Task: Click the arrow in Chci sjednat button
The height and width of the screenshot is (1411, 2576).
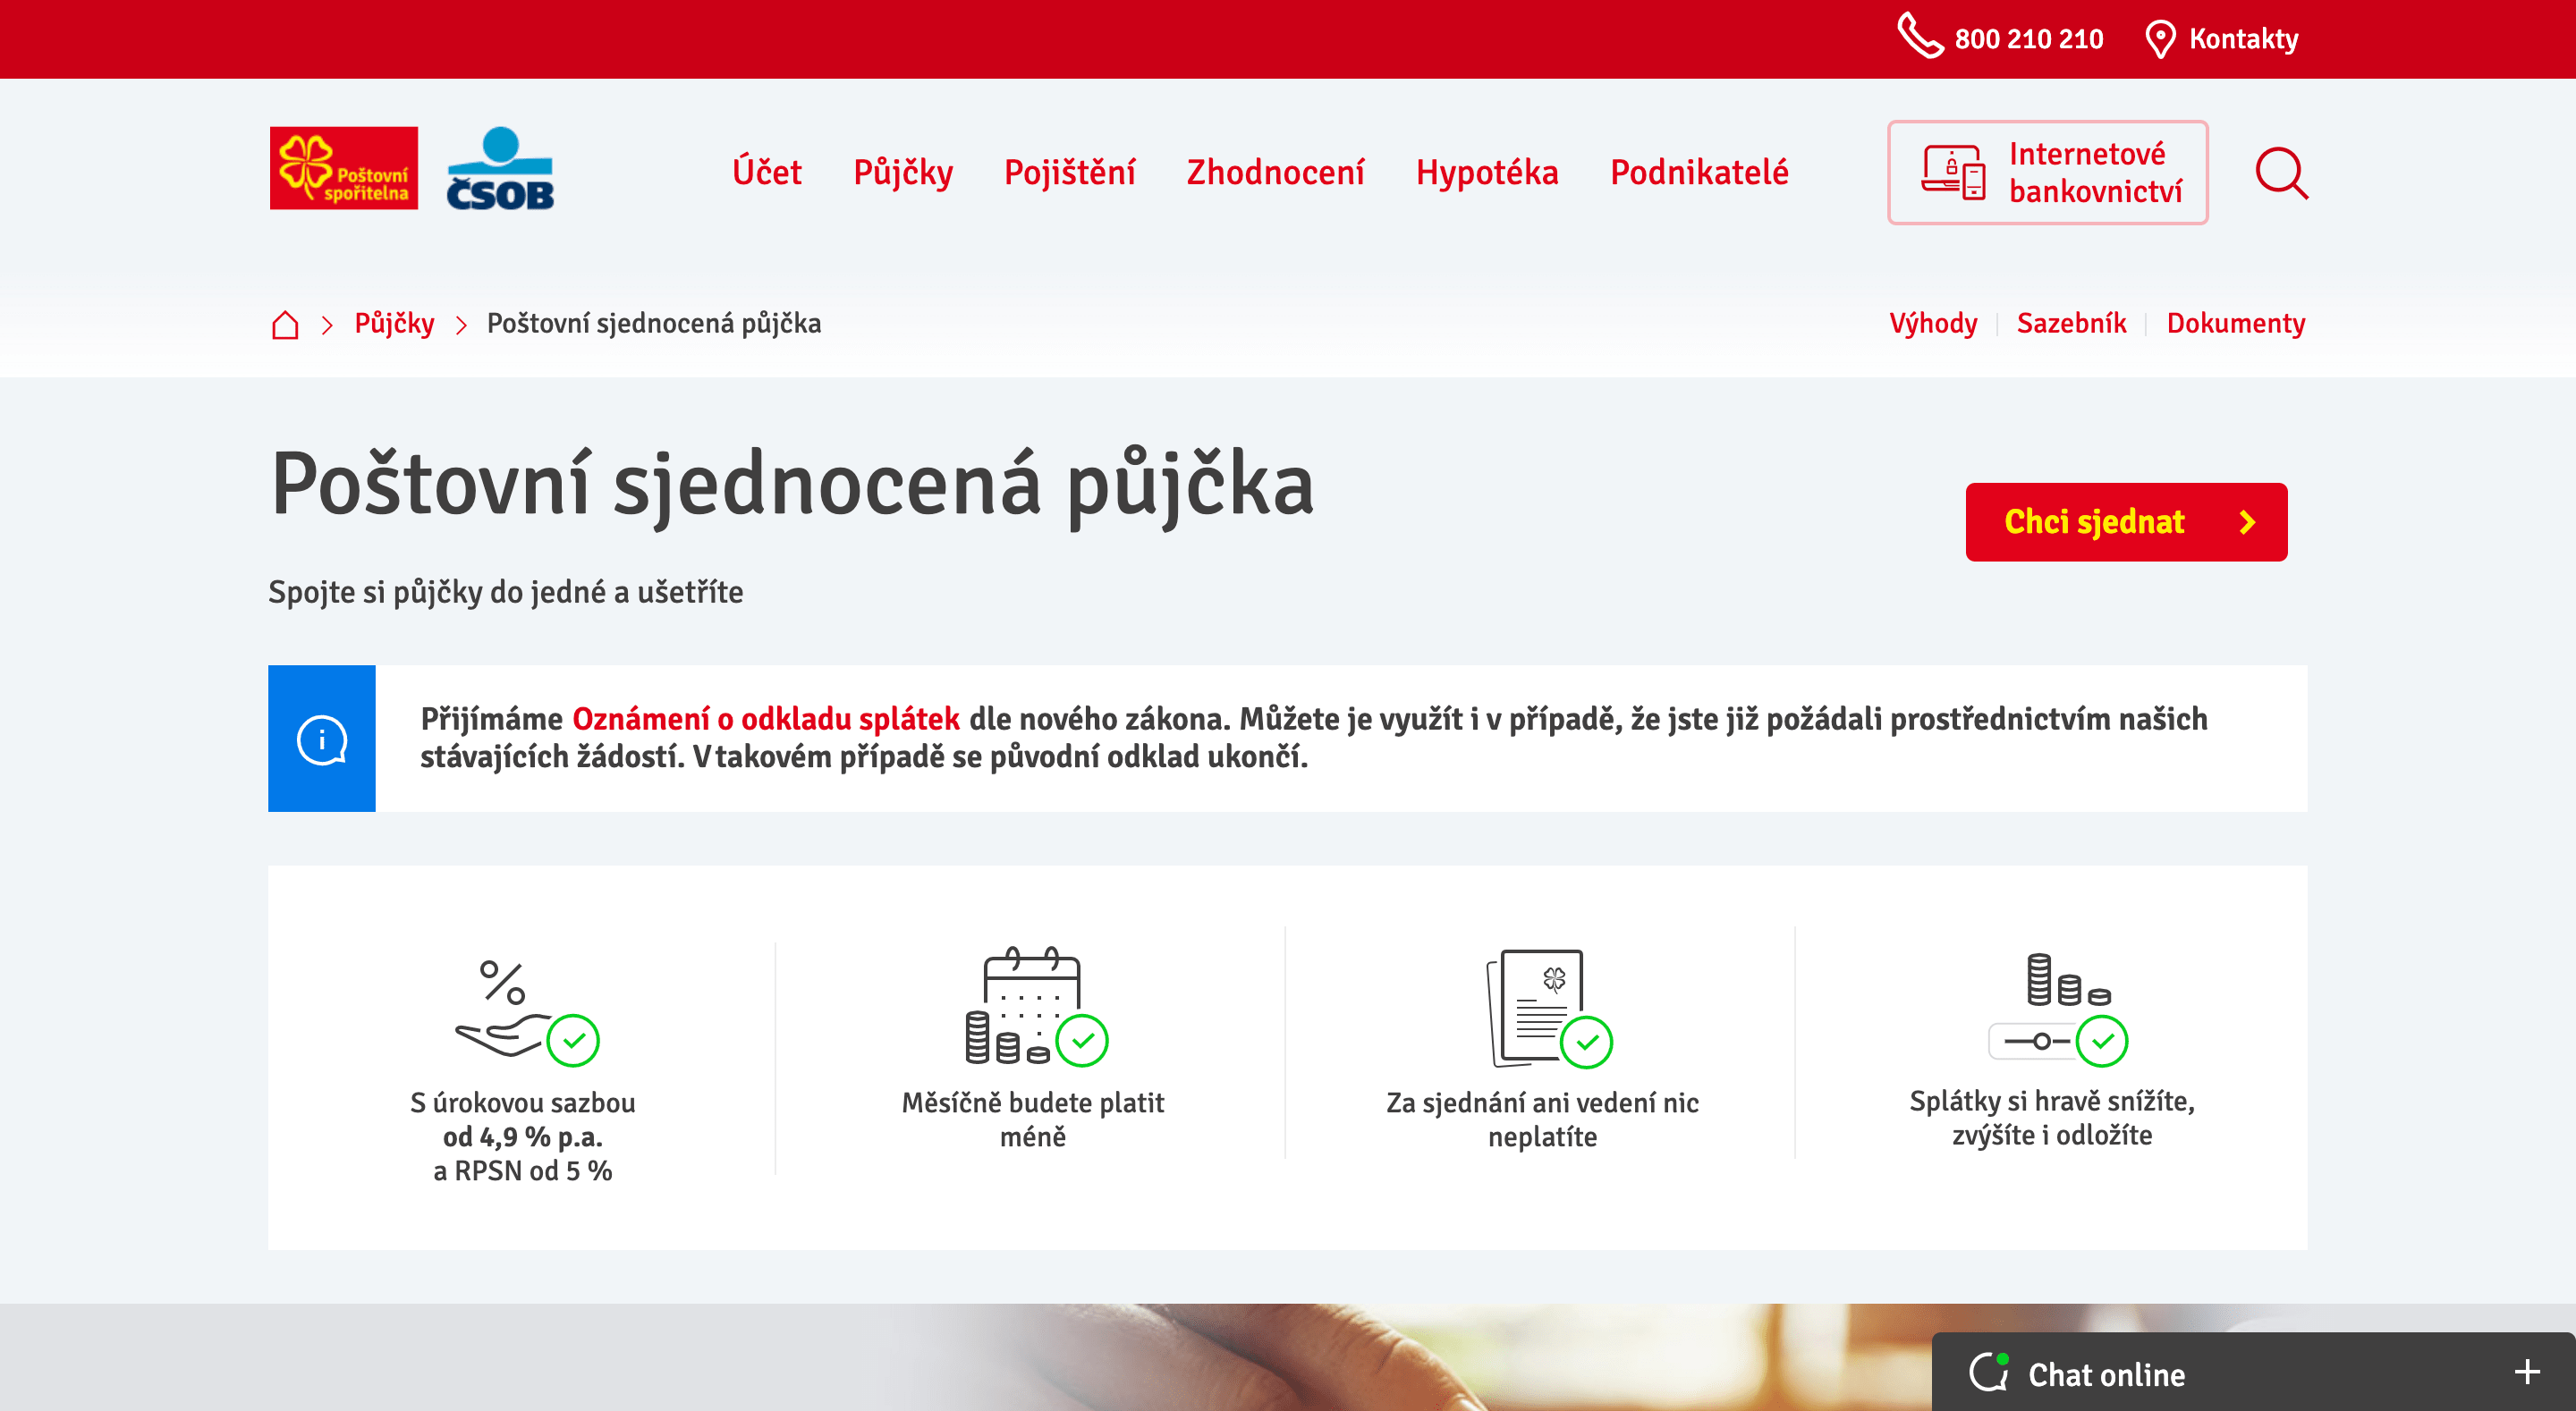Action: [x=2247, y=522]
